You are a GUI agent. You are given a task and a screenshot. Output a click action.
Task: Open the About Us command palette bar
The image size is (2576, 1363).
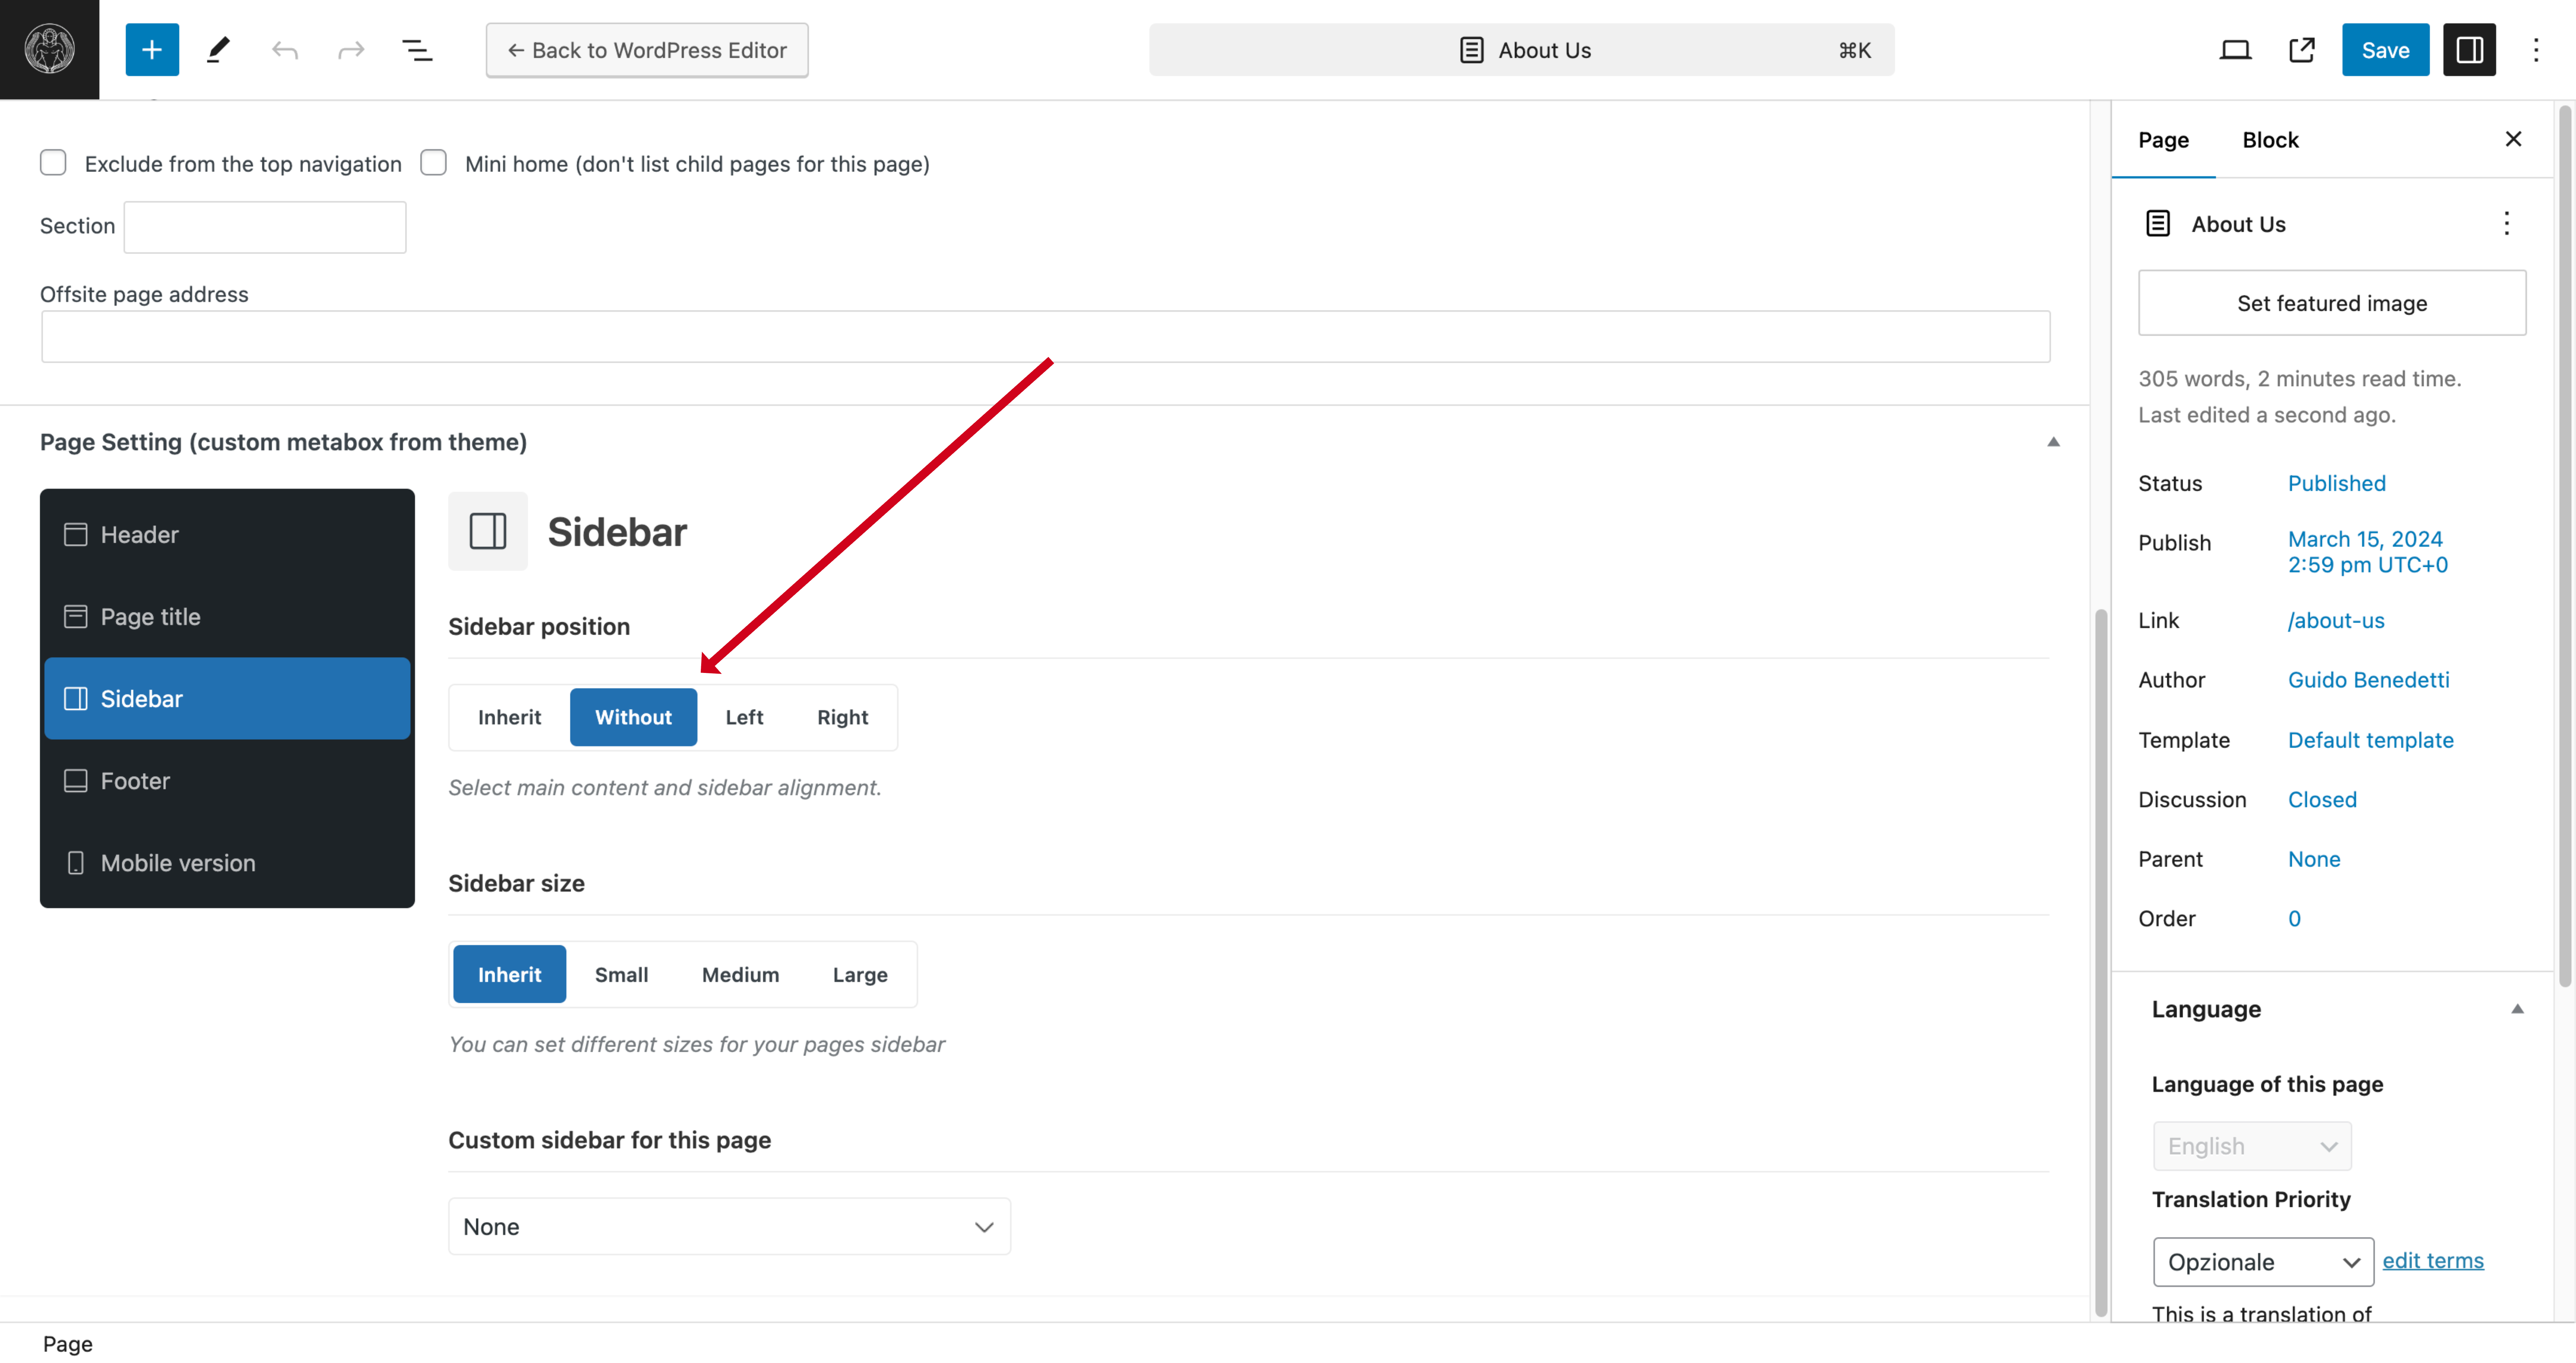click(1521, 50)
